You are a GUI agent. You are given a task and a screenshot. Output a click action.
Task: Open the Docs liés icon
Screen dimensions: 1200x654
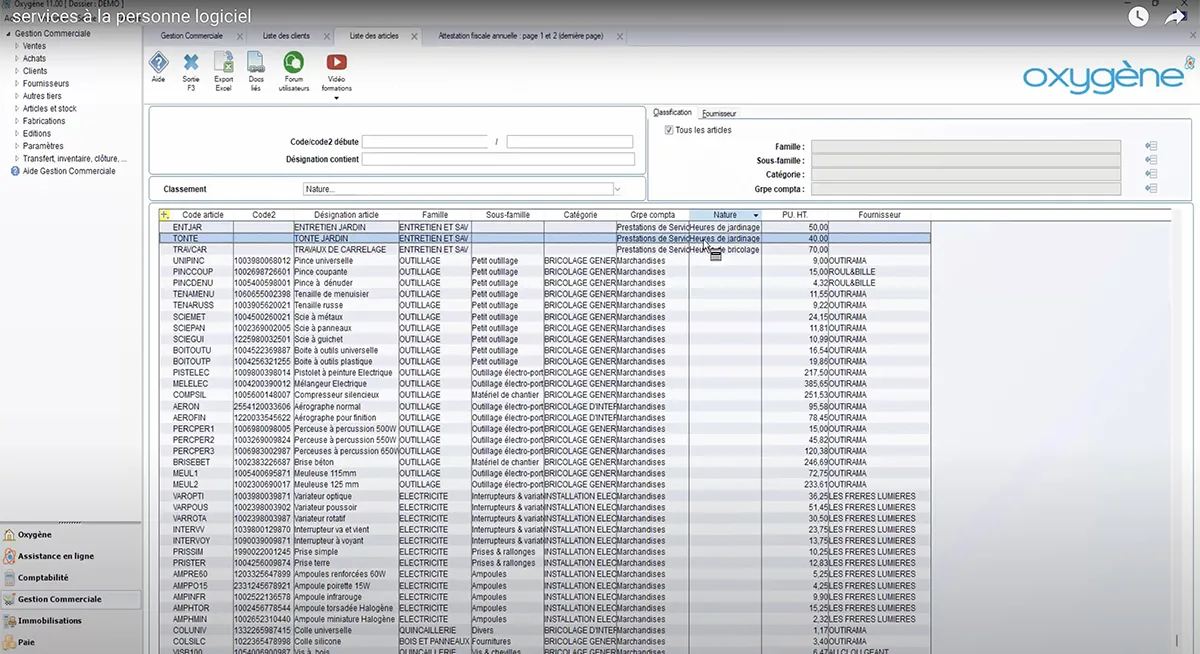pos(256,63)
